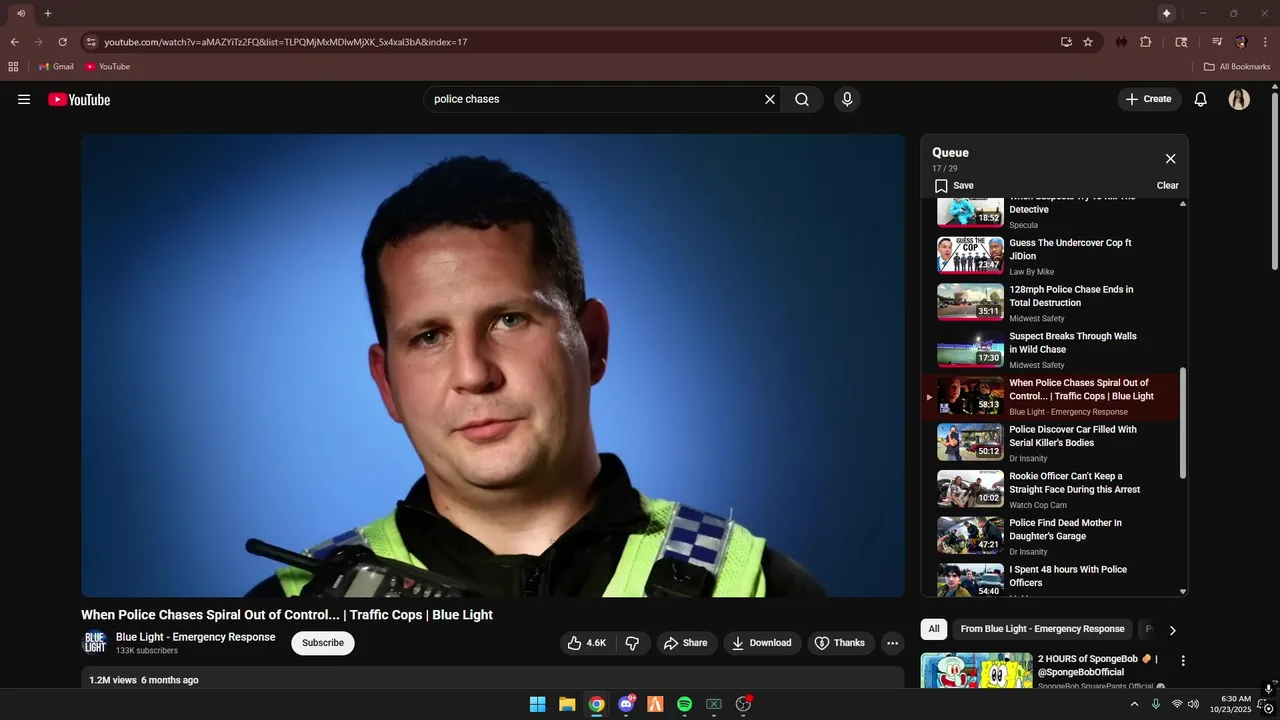This screenshot has width=1280, height=720.
Task: Clear the queue
Action: click(x=1167, y=185)
